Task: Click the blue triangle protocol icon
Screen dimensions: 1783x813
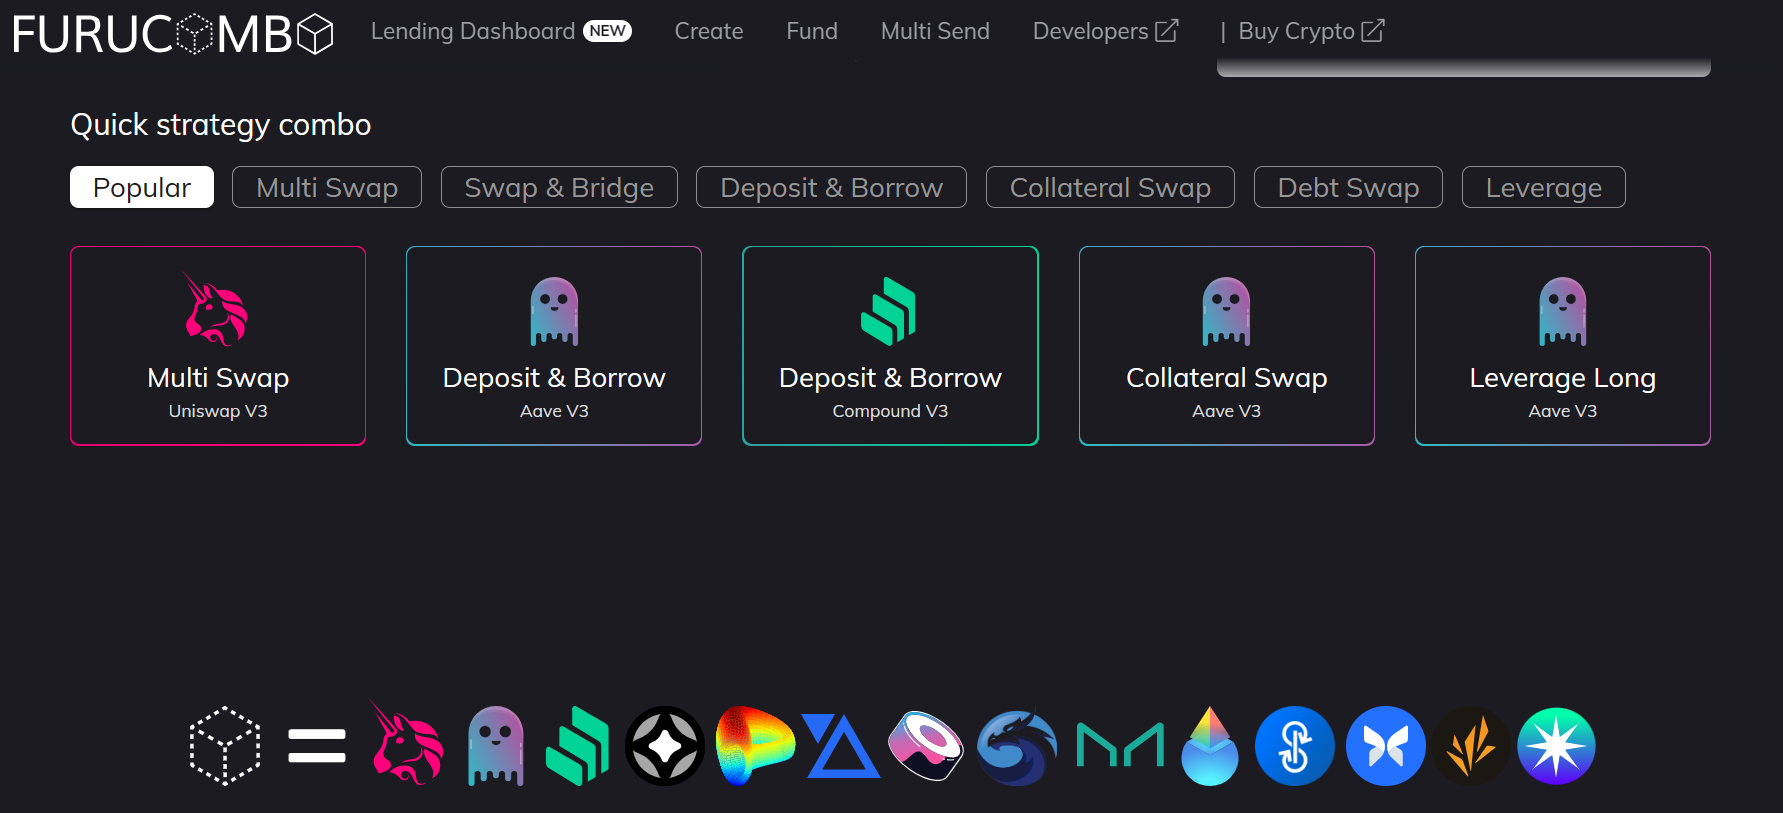Action: [x=840, y=746]
